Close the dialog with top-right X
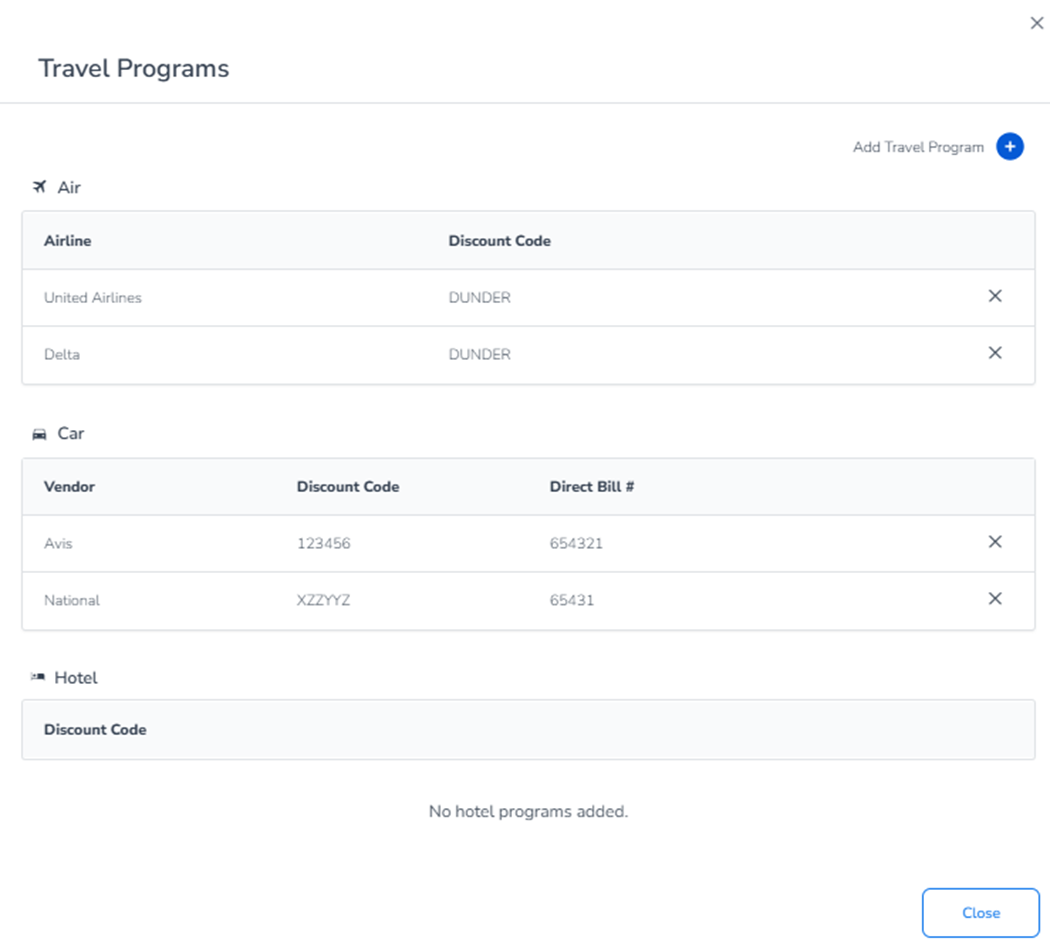 1036,23
